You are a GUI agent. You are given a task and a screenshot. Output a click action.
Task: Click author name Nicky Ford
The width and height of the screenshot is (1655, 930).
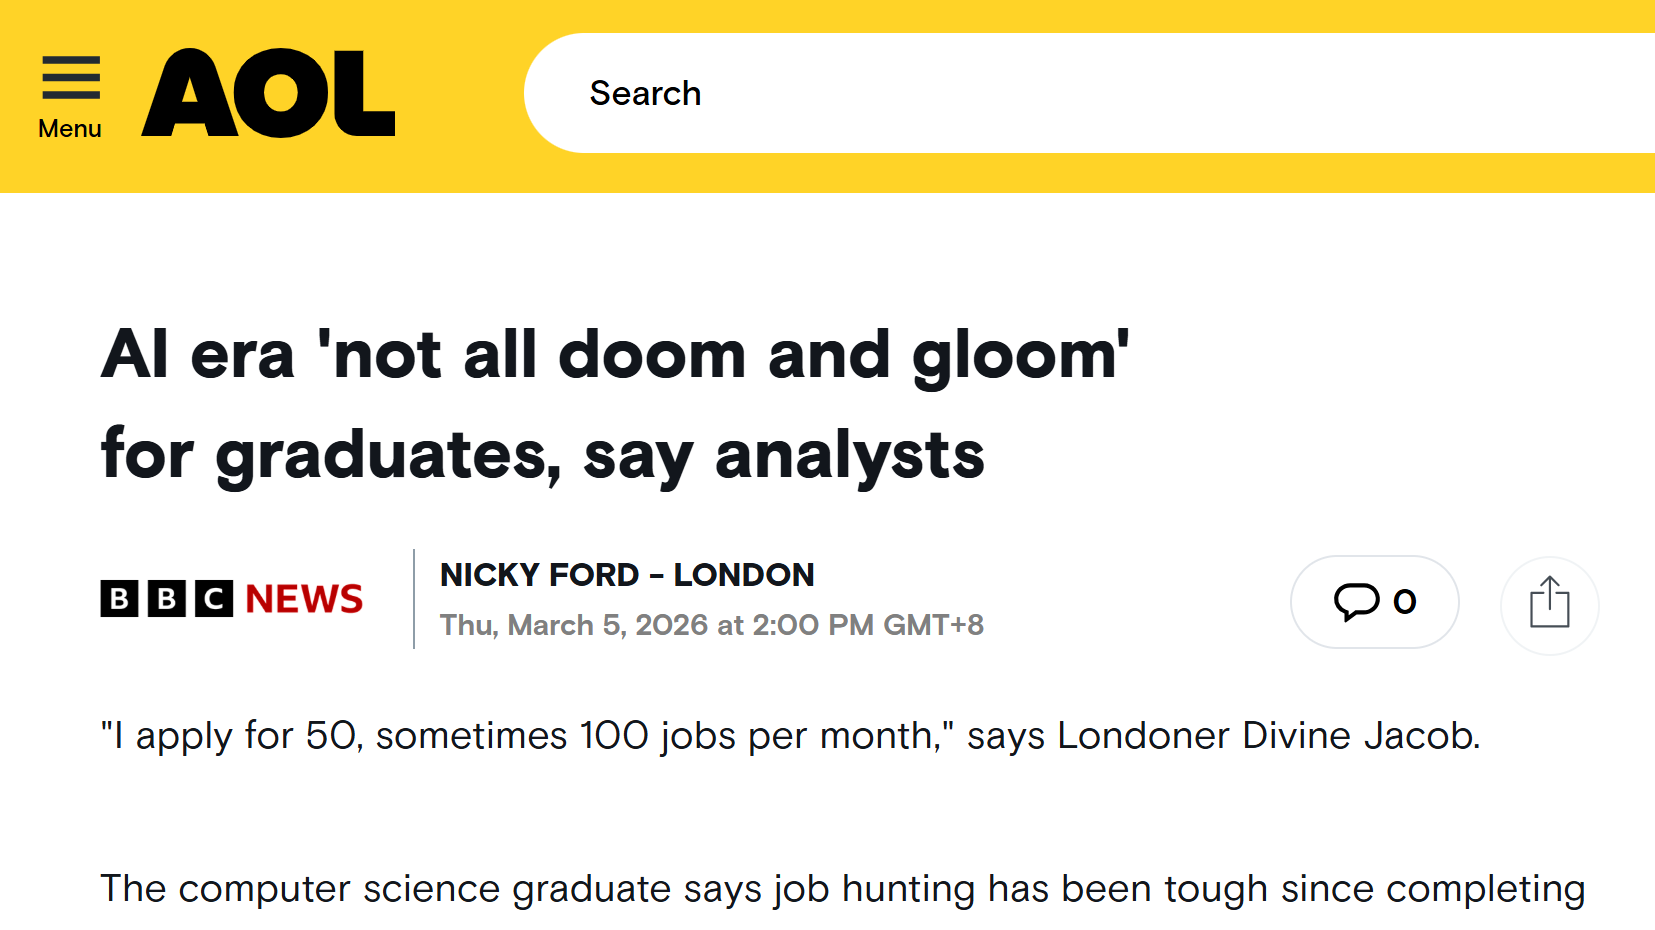pyautogui.click(x=539, y=575)
